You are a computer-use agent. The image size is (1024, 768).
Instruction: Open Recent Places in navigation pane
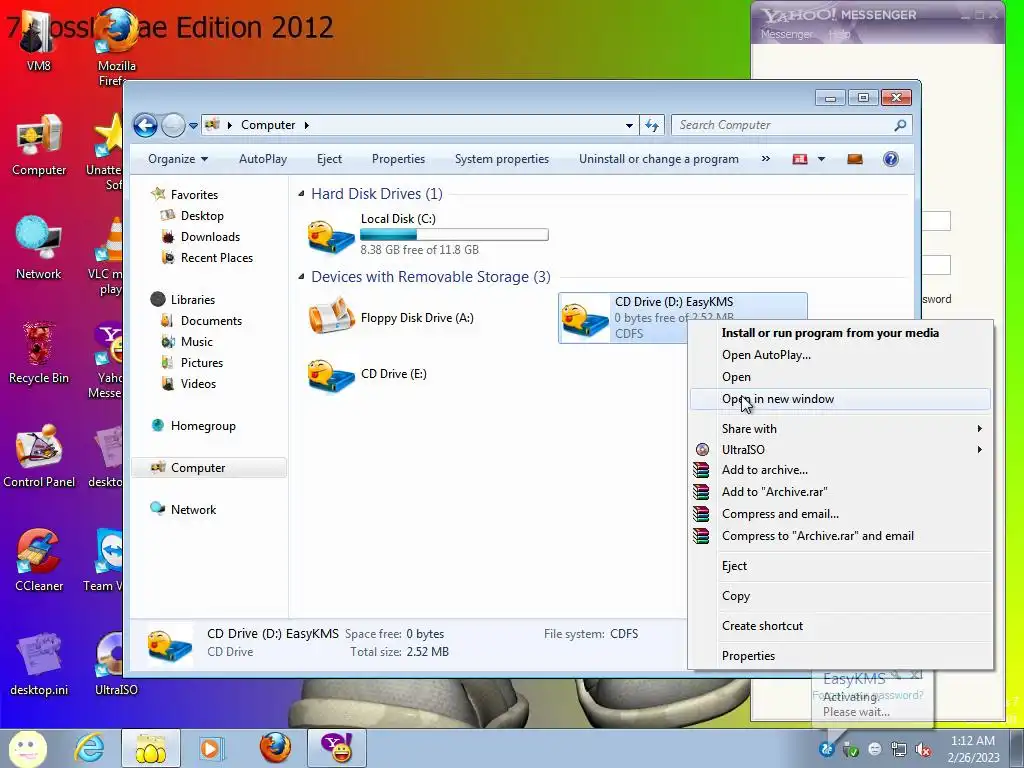[x=216, y=258]
